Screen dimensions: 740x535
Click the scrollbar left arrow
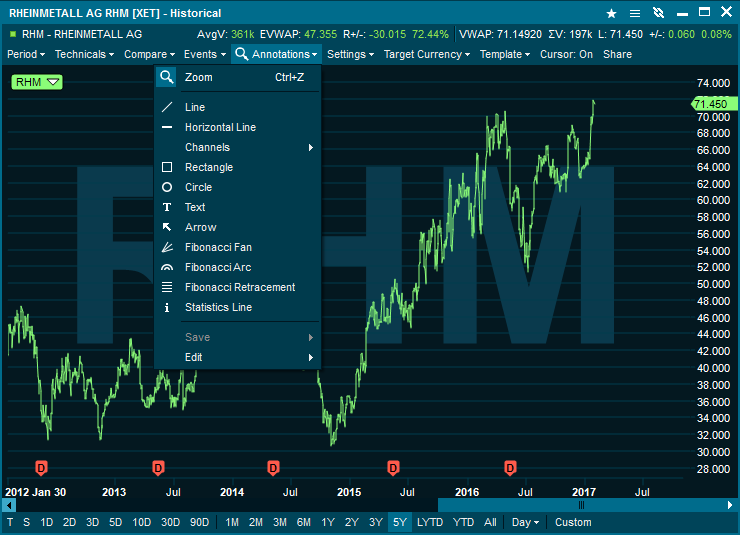click(9, 505)
